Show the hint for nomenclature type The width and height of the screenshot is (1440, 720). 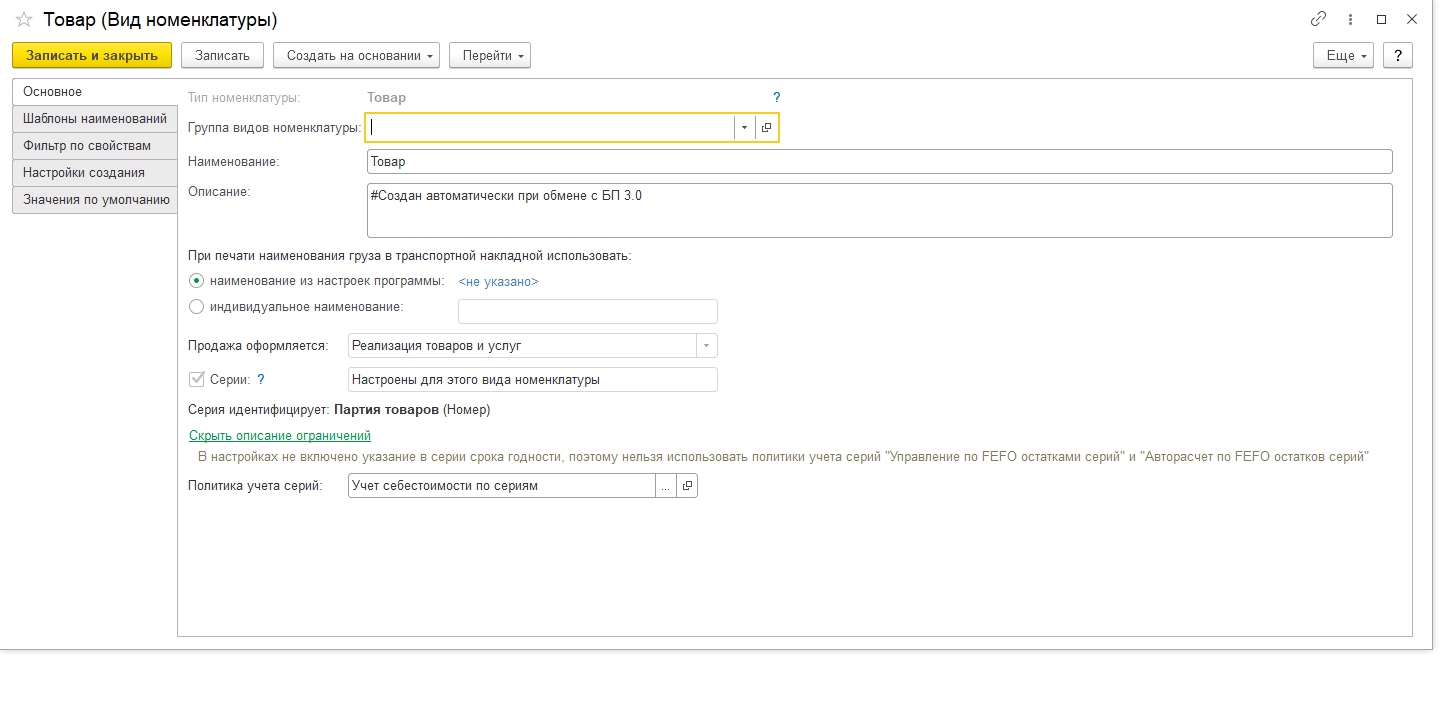776,98
